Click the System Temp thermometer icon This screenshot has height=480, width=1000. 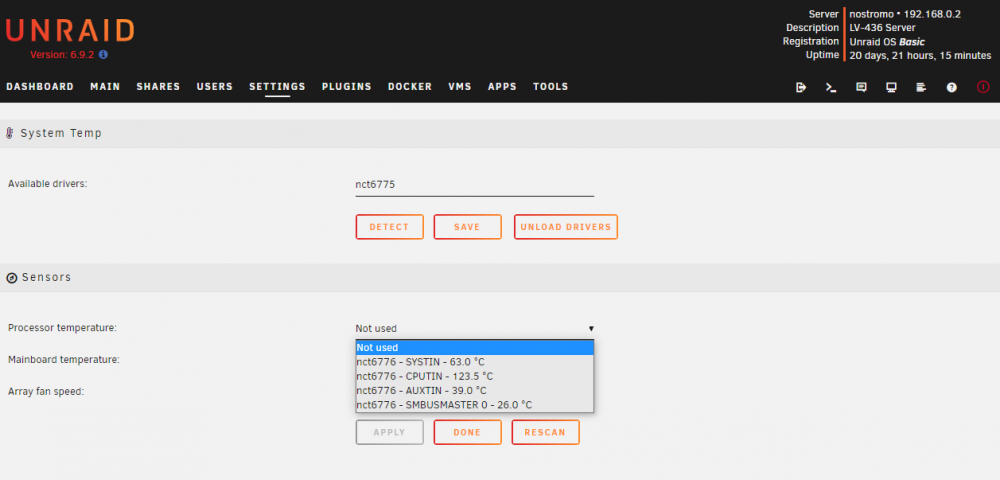[x=10, y=133]
